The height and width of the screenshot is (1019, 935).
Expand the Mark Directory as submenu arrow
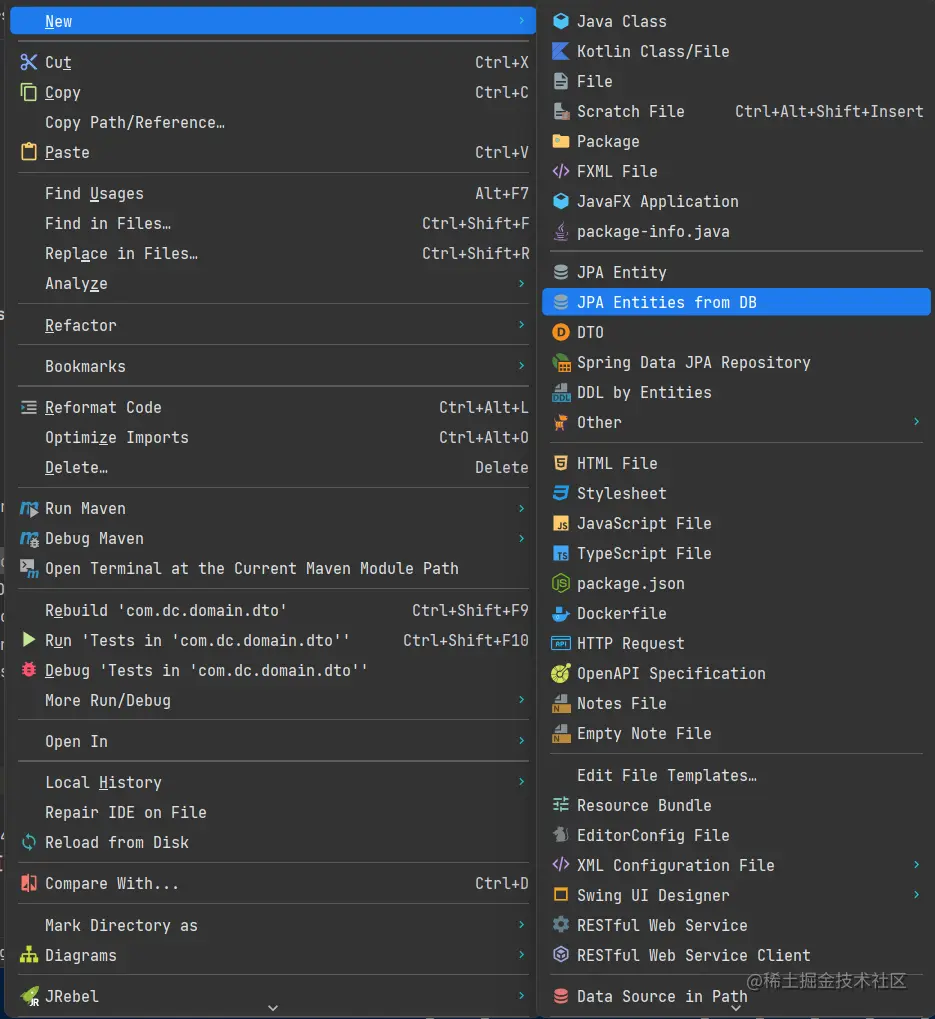coord(521,925)
